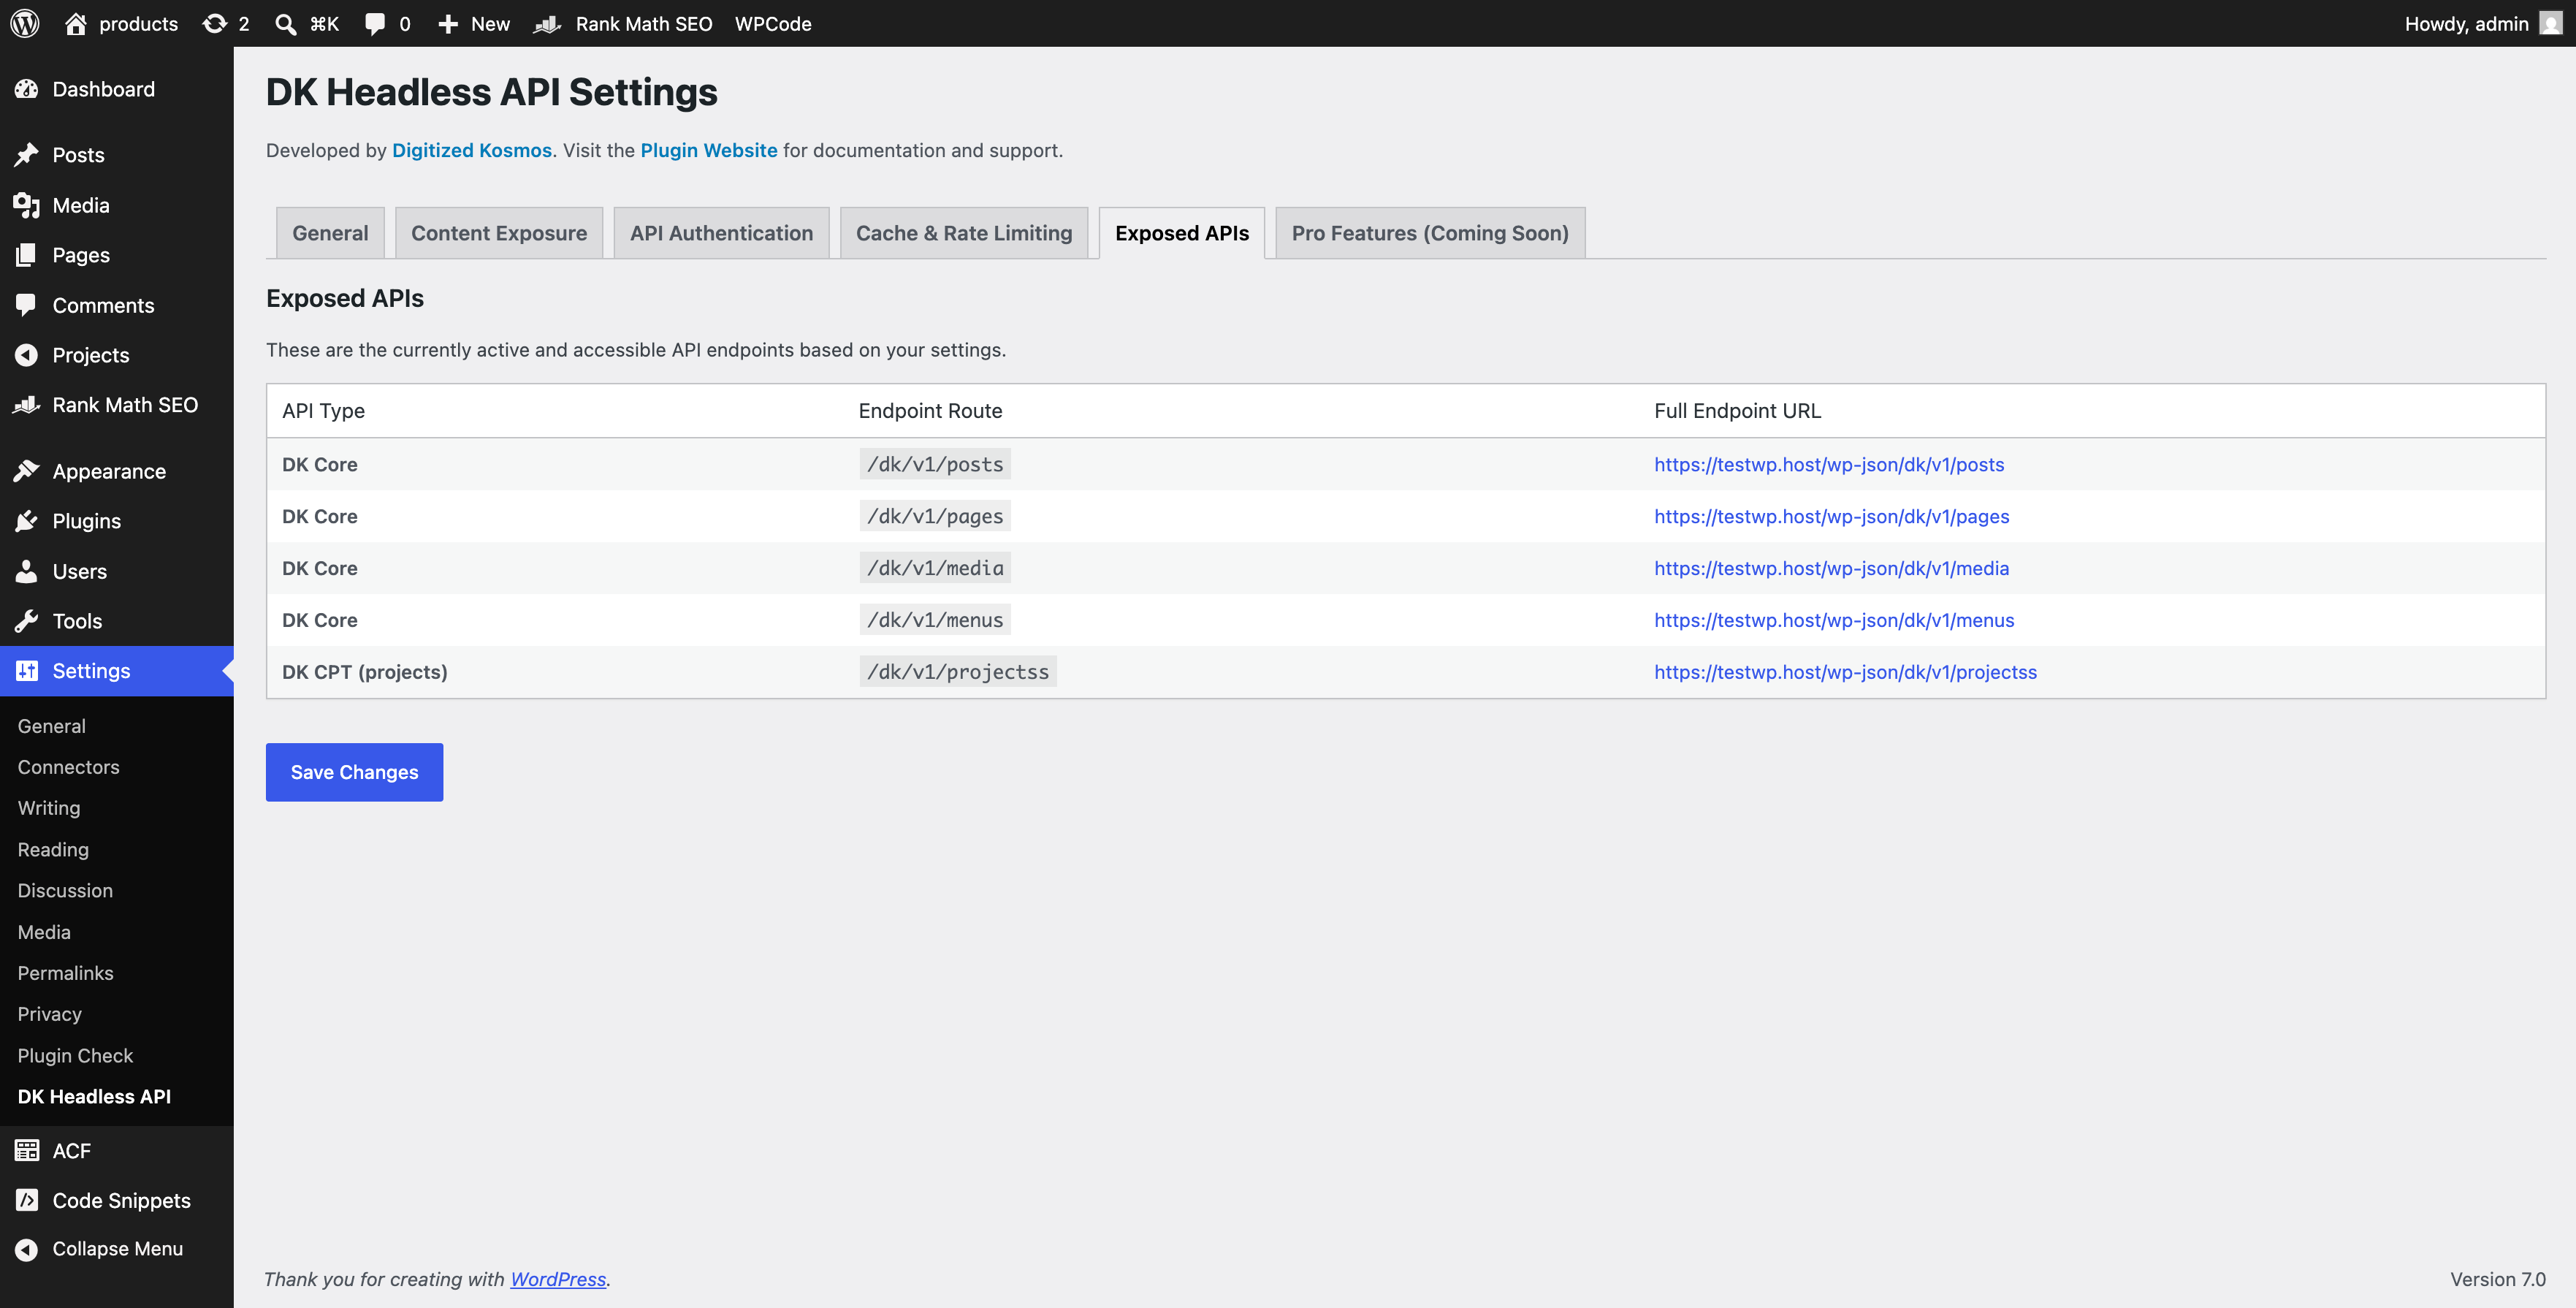Screen dimensions: 2576x1308
Task: Open the /dk/v1/projectss full endpoint URL
Action: tap(1845, 672)
